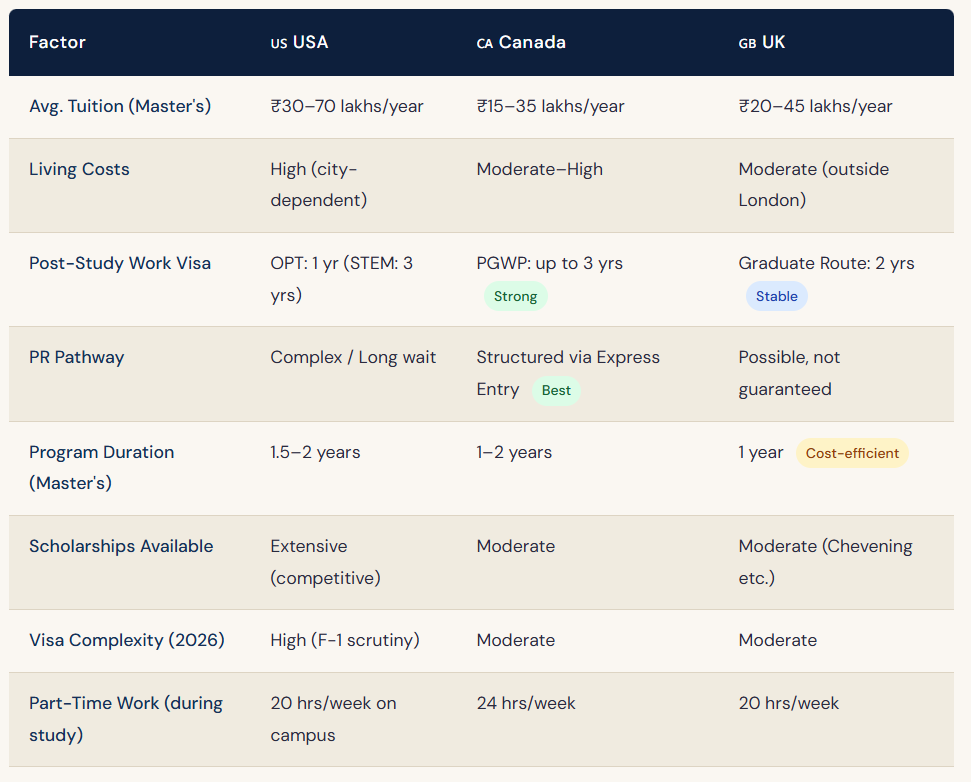Select the Canada 24 hrs/week cell
971x782 pixels.
pyautogui.click(x=526, y=703)
